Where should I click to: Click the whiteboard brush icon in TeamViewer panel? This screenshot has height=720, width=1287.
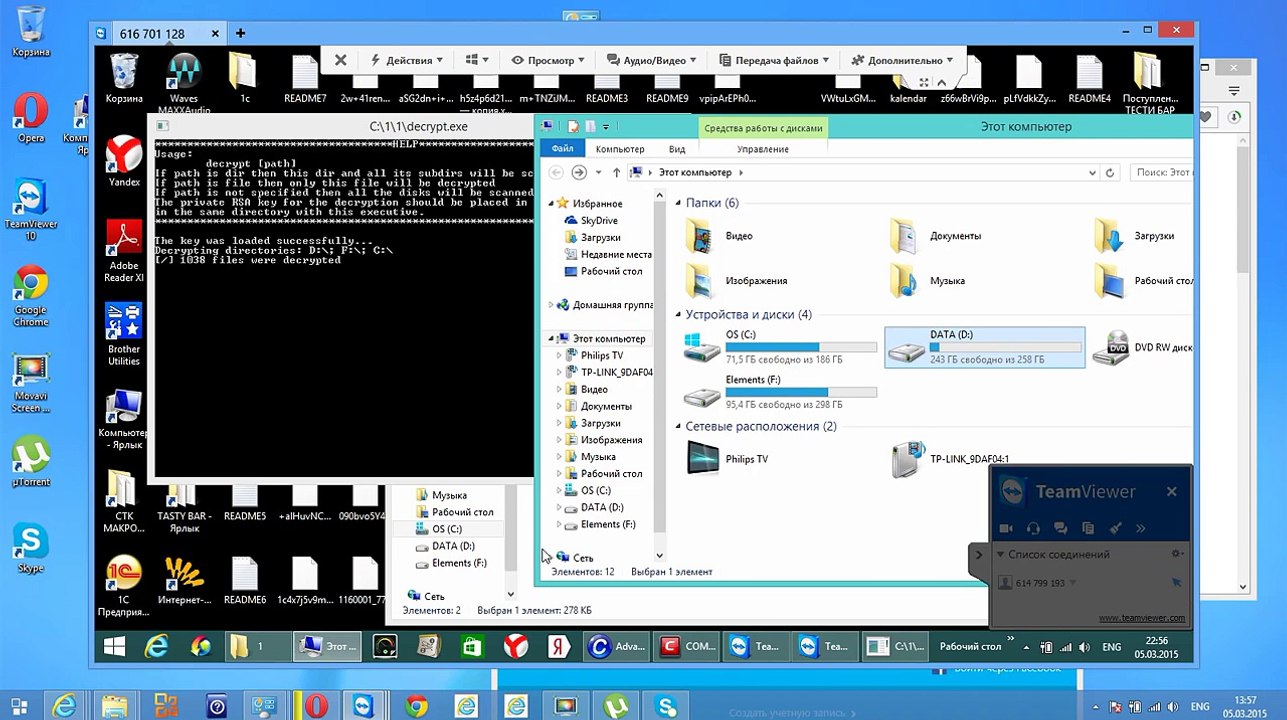pos(1115,528)
